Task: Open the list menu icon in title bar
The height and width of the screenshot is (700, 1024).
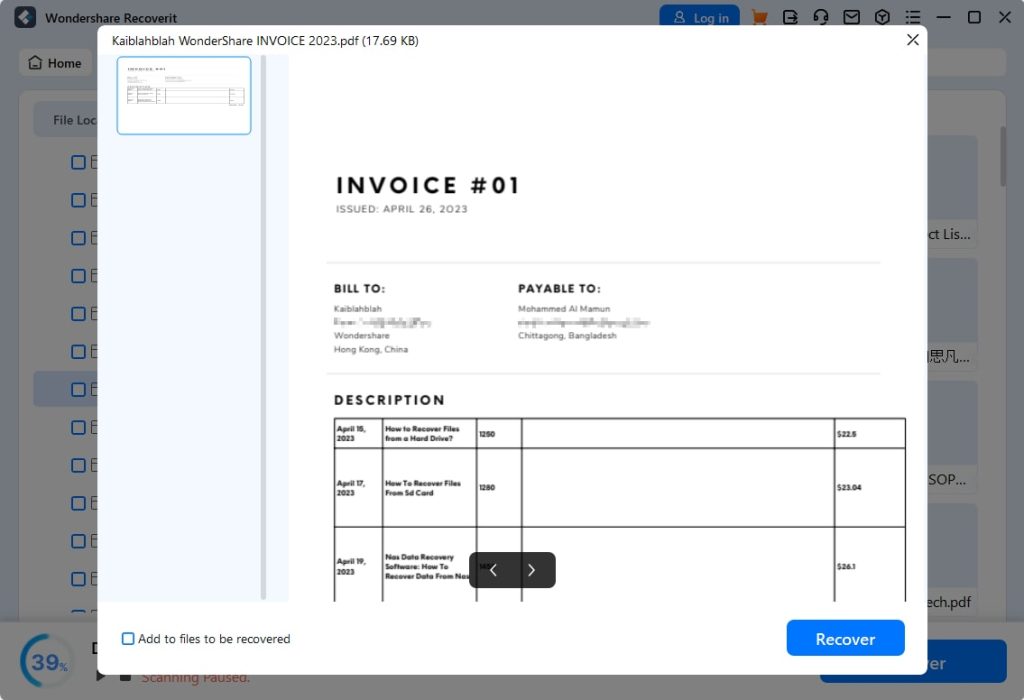Action: click(913, 17)
